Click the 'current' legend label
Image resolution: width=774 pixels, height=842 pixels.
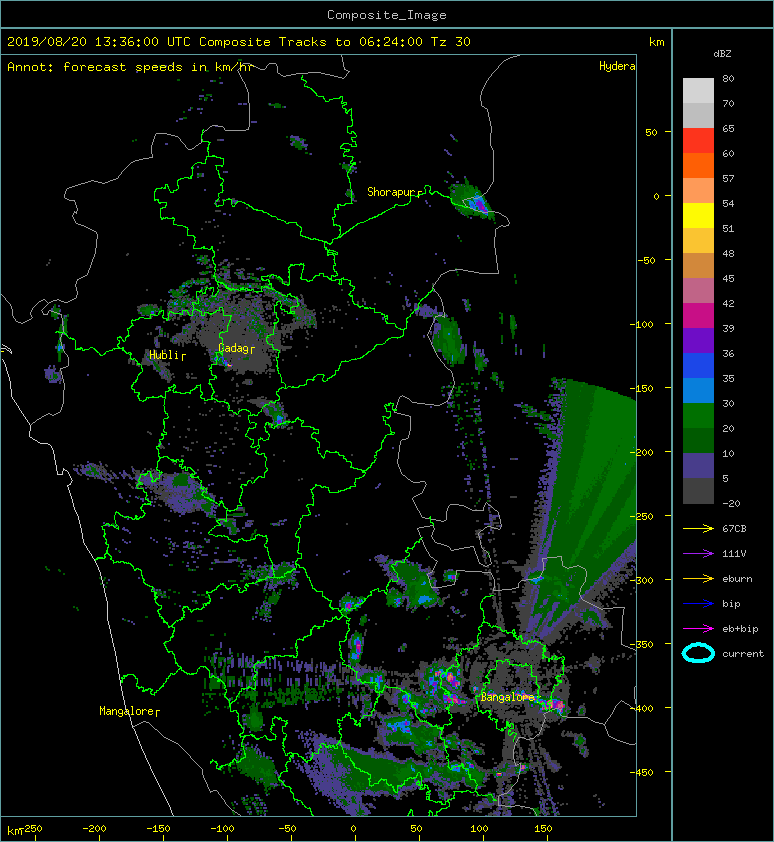click(743, 654)
